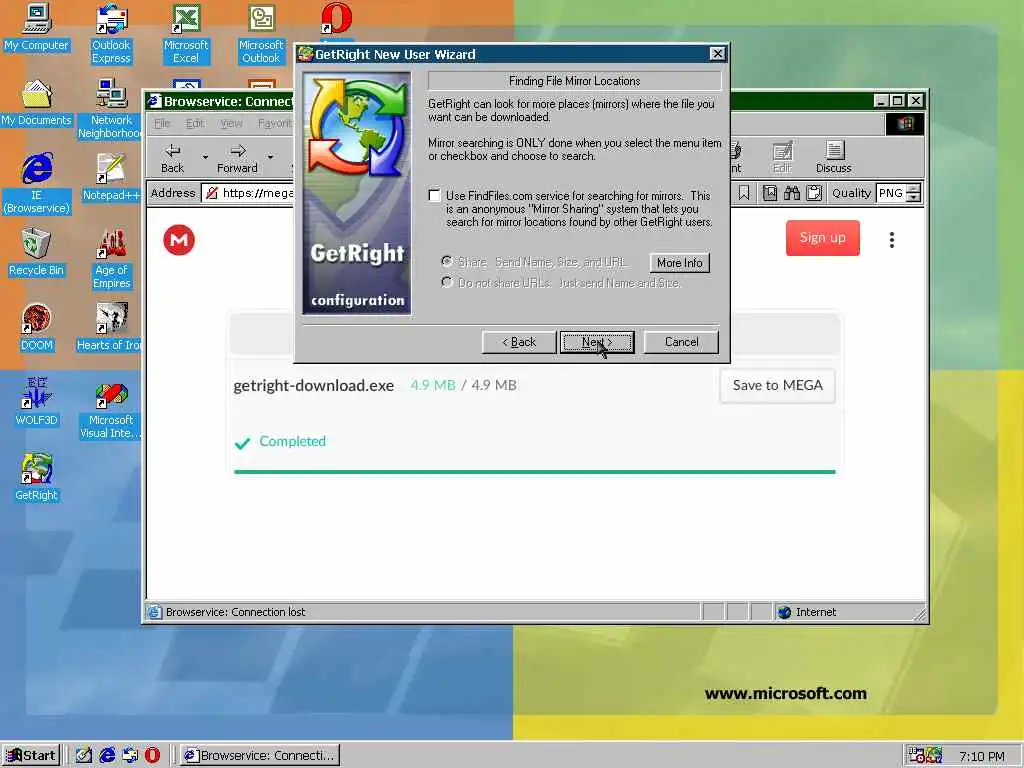Select the Recycle Bin icon

click(36, 253)
